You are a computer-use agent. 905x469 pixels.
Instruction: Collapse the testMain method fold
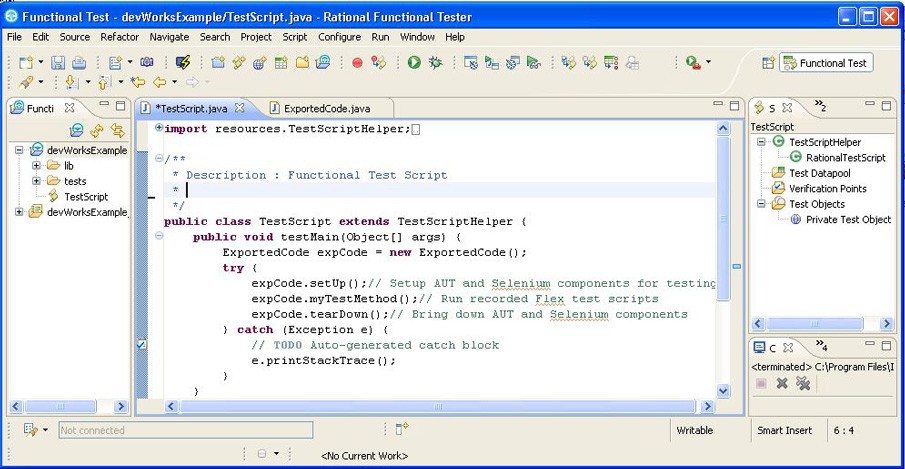(159, 236)
